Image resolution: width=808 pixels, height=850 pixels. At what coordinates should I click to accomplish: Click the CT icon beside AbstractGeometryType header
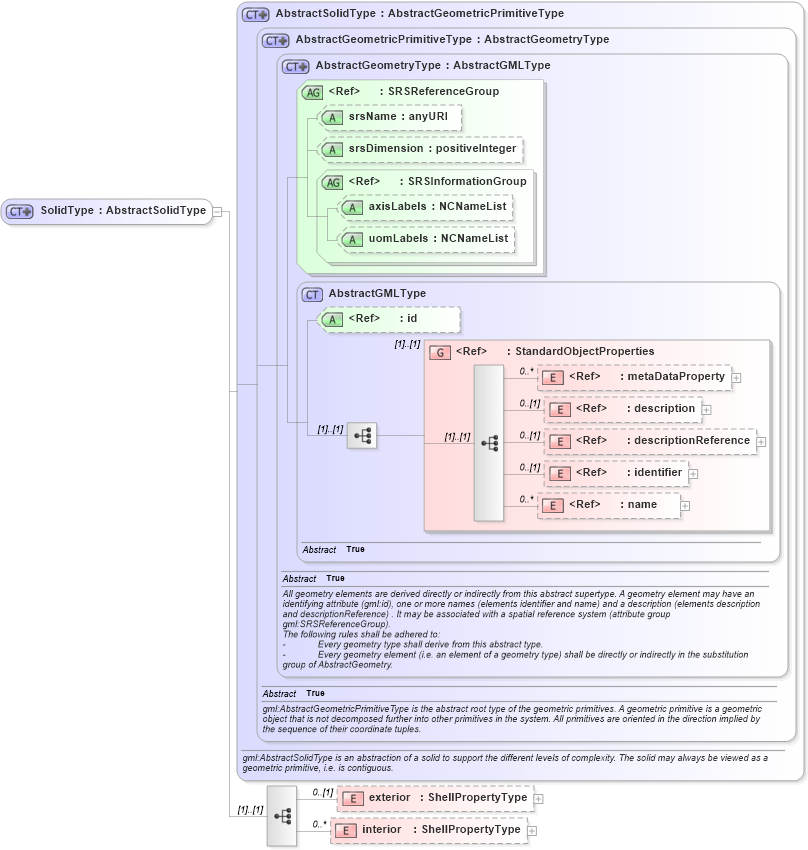pyautogui.click(x=295, y=67)
